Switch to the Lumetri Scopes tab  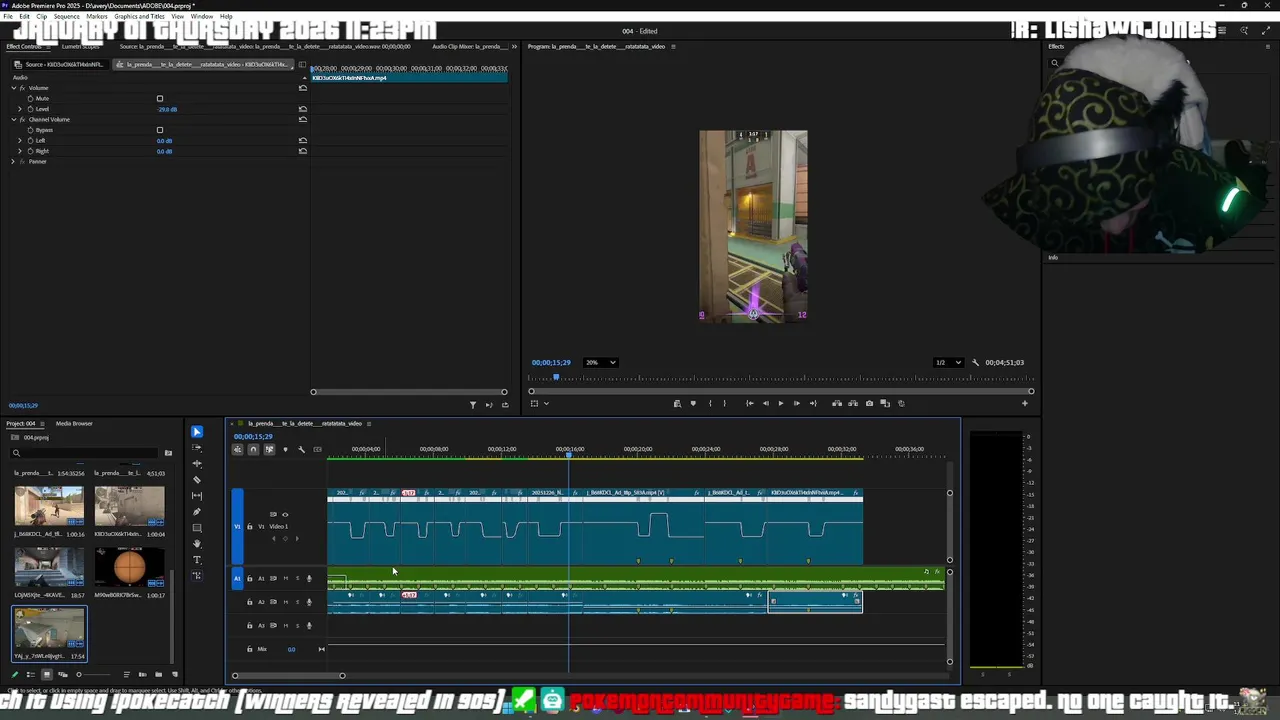pos(81,46)
